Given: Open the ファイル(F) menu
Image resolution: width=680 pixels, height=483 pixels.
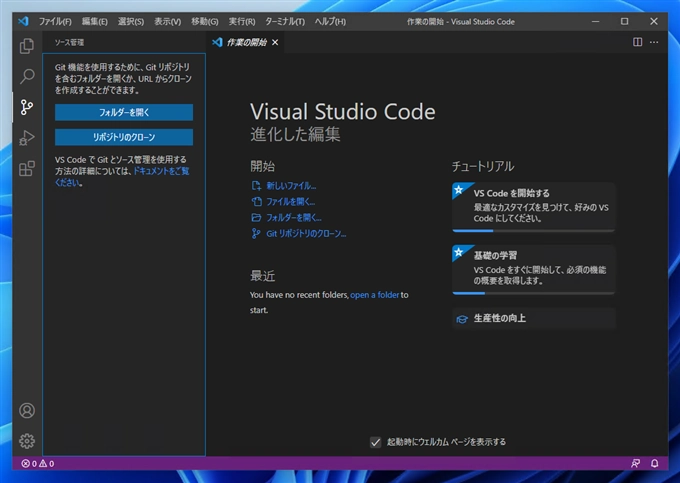Looking at the screenshot, I should tap(55, 21).
